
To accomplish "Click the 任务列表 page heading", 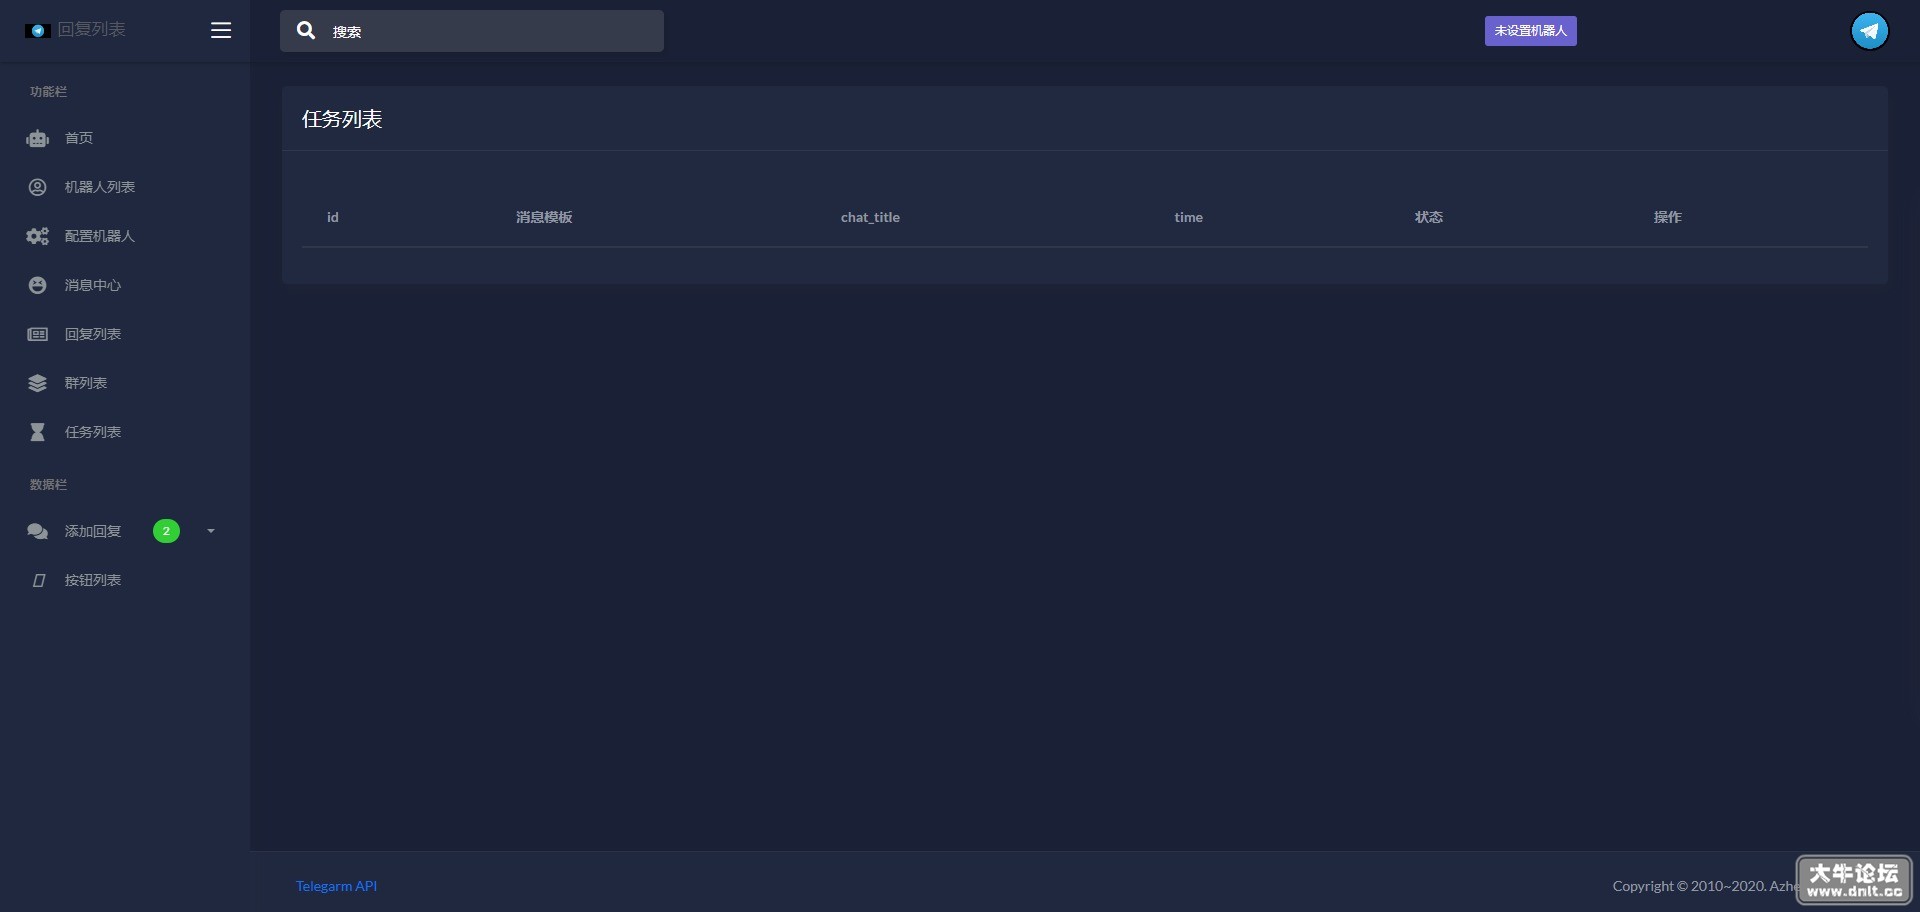I will pos(342,119).
